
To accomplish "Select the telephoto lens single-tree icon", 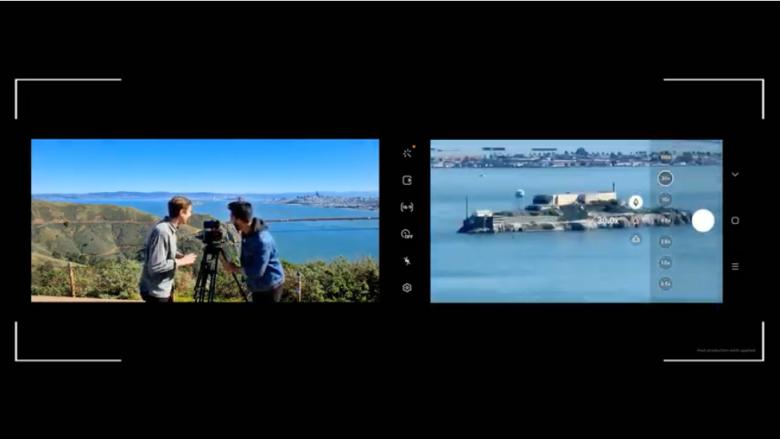I will (636, 202).
